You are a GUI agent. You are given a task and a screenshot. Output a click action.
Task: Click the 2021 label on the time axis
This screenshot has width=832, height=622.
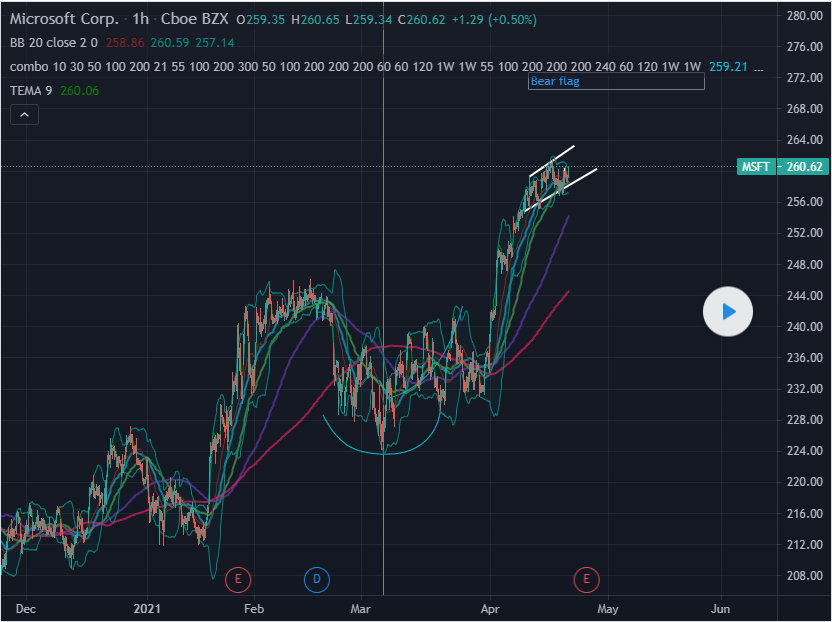coord(148,608)
